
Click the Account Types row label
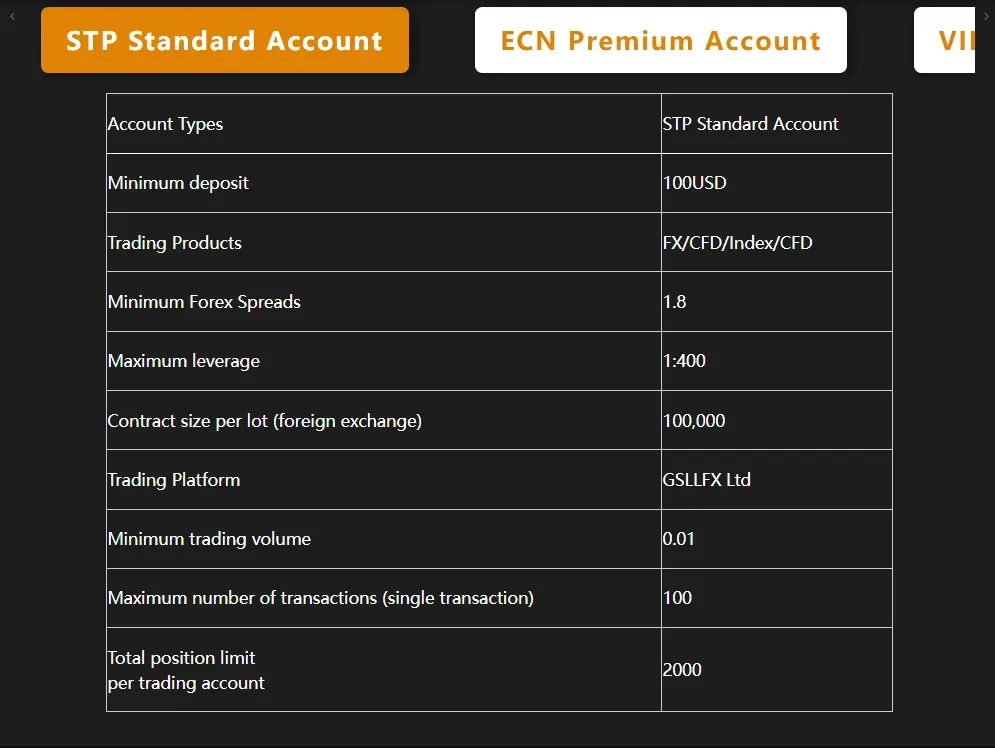[x=165, y=123]
